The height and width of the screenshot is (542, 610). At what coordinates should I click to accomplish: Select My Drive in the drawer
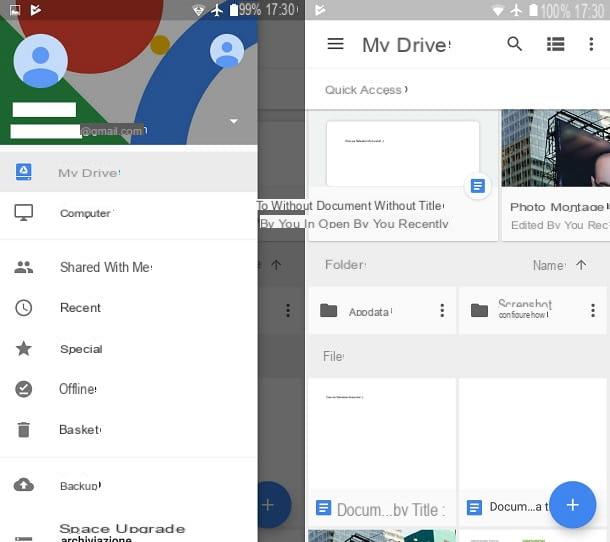coord(128,172)
